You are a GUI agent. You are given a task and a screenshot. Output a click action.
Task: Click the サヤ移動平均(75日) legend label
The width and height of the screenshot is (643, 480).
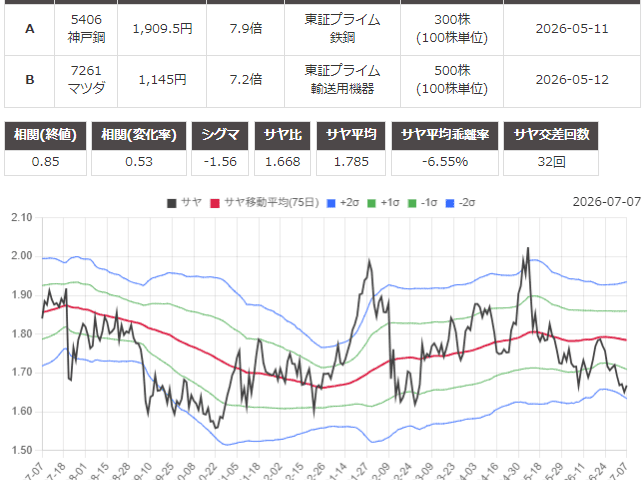[x=271, y=202]
